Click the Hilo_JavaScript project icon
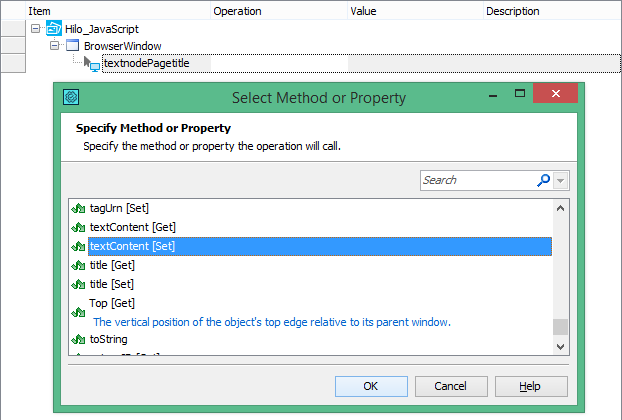622x420 pixels. [x=54, y=29]
